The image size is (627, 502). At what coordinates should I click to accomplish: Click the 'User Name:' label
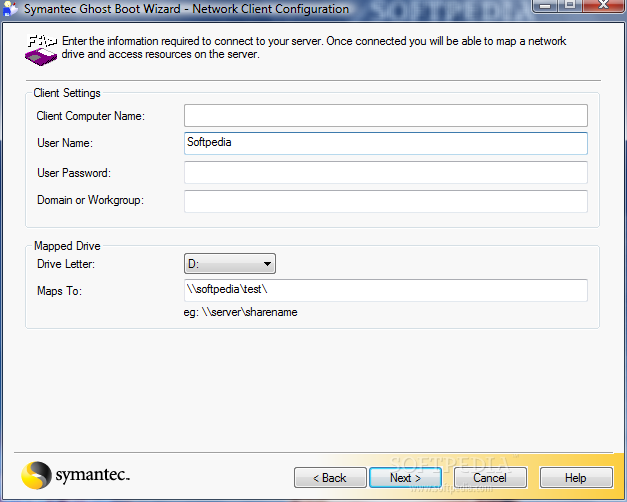[x=65, y=143]
